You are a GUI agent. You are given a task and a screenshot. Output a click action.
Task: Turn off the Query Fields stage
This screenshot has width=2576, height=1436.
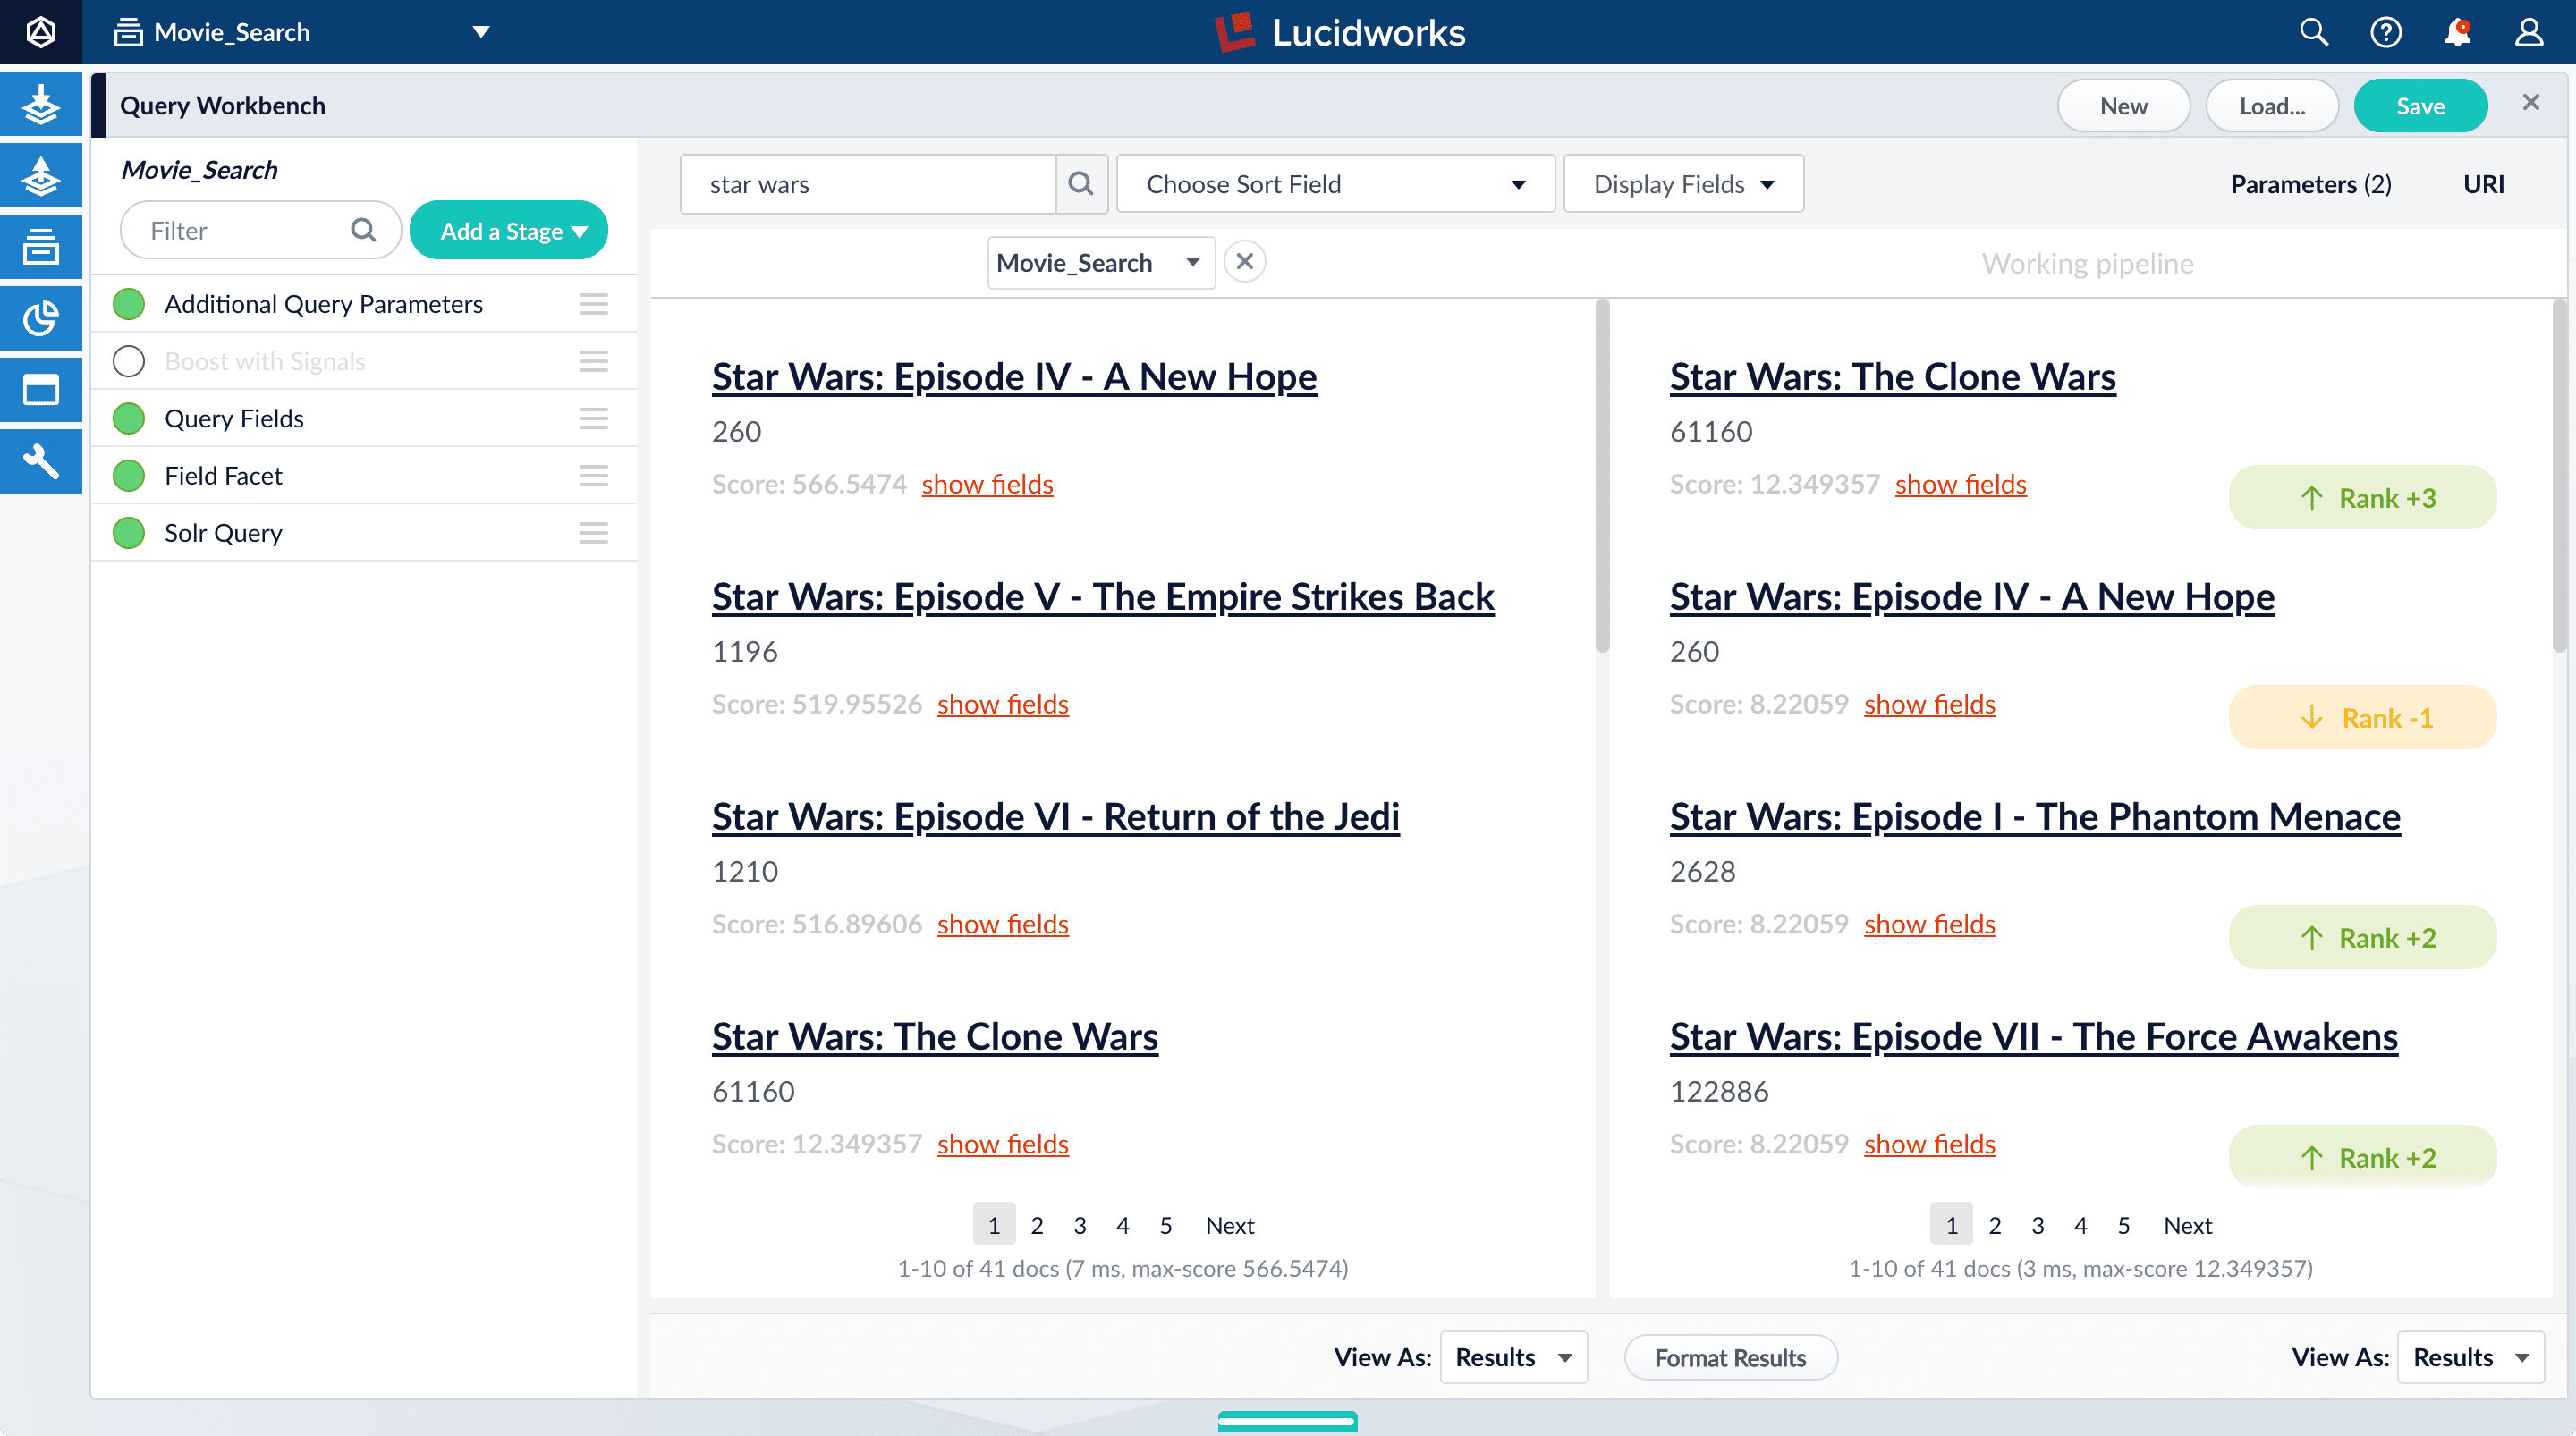click(x=129, y=418)
